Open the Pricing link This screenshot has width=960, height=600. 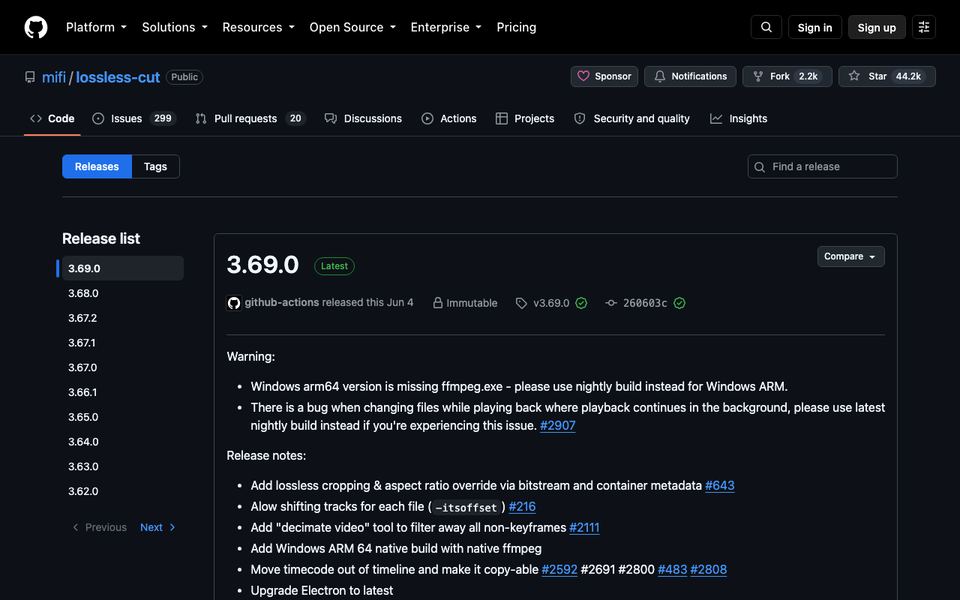[516, 27]
